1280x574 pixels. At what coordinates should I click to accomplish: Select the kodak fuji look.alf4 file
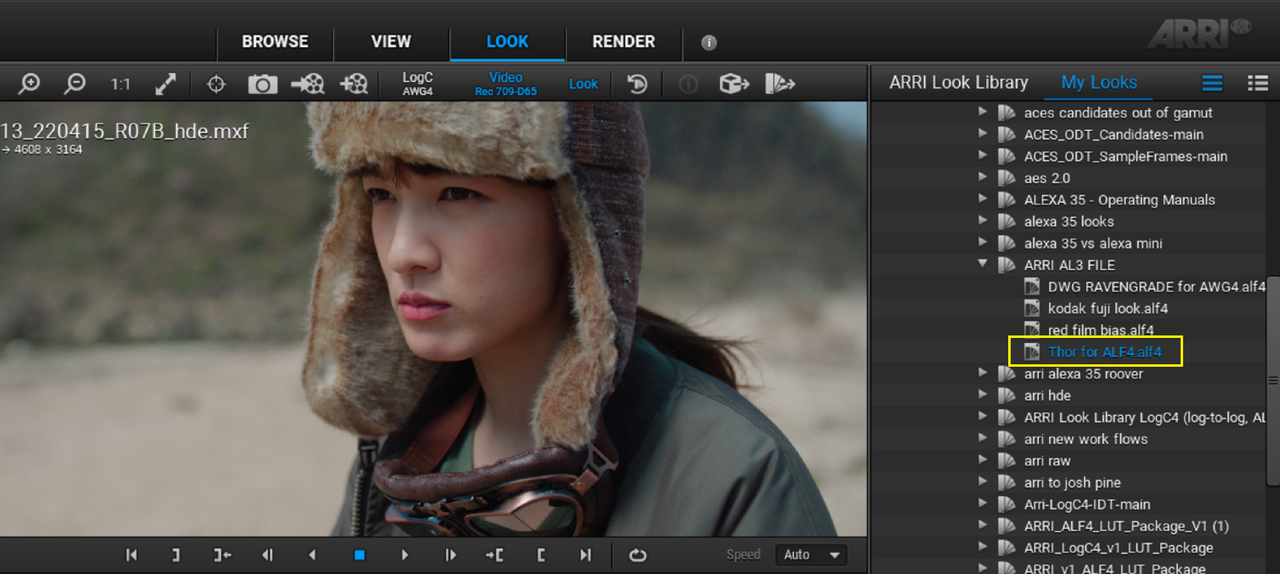(x=1108, y=309)
